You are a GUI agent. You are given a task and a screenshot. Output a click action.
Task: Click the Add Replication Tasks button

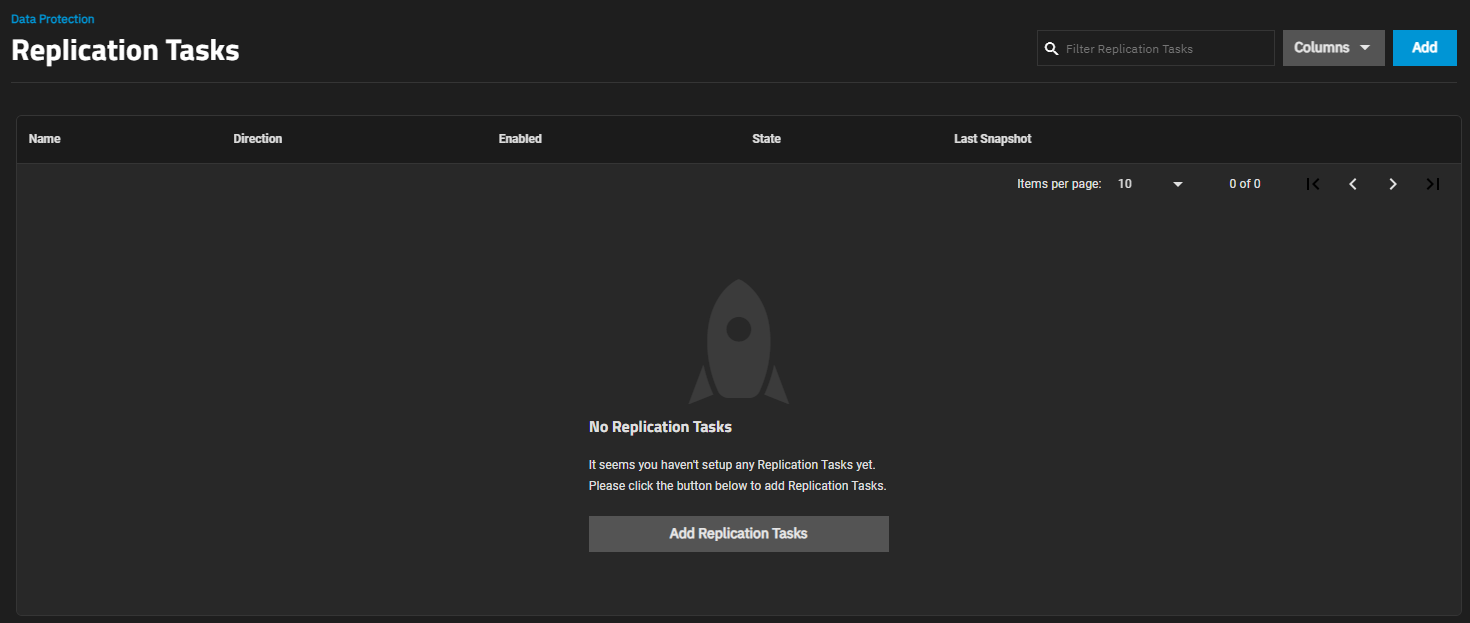[x=739, y=534]
